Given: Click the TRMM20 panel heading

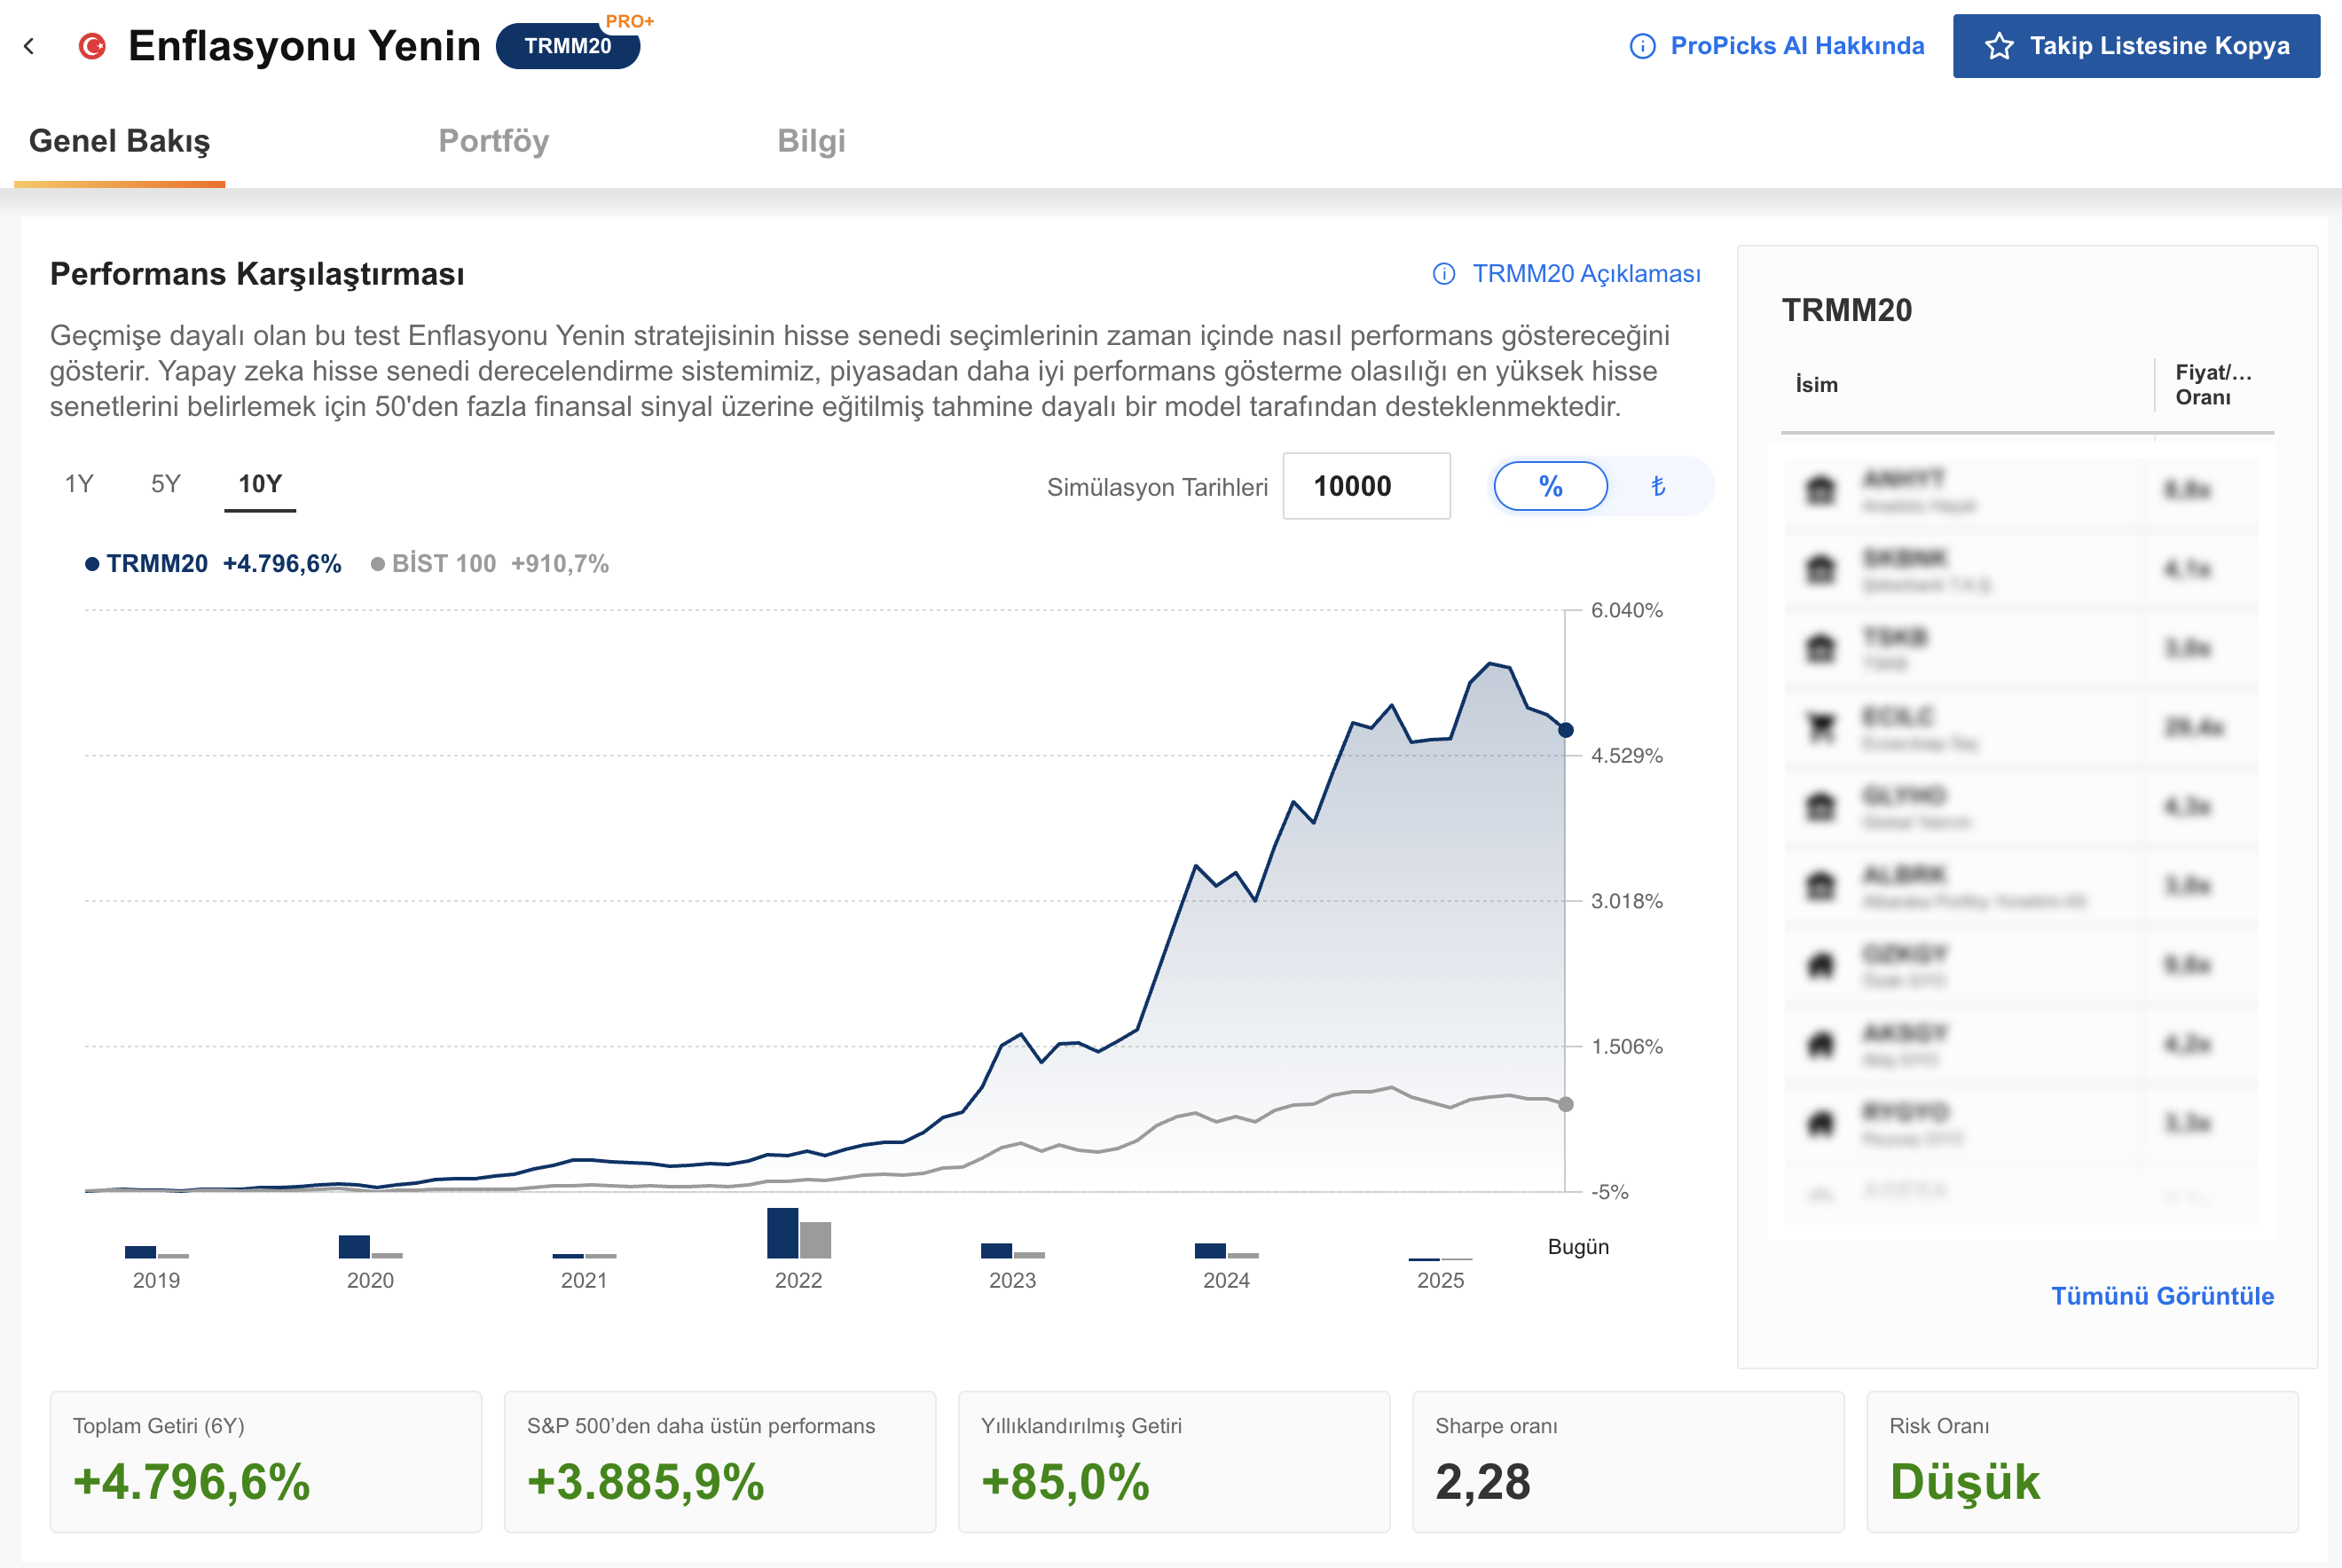Looking at the screenshot, I should pos(1846,310).
